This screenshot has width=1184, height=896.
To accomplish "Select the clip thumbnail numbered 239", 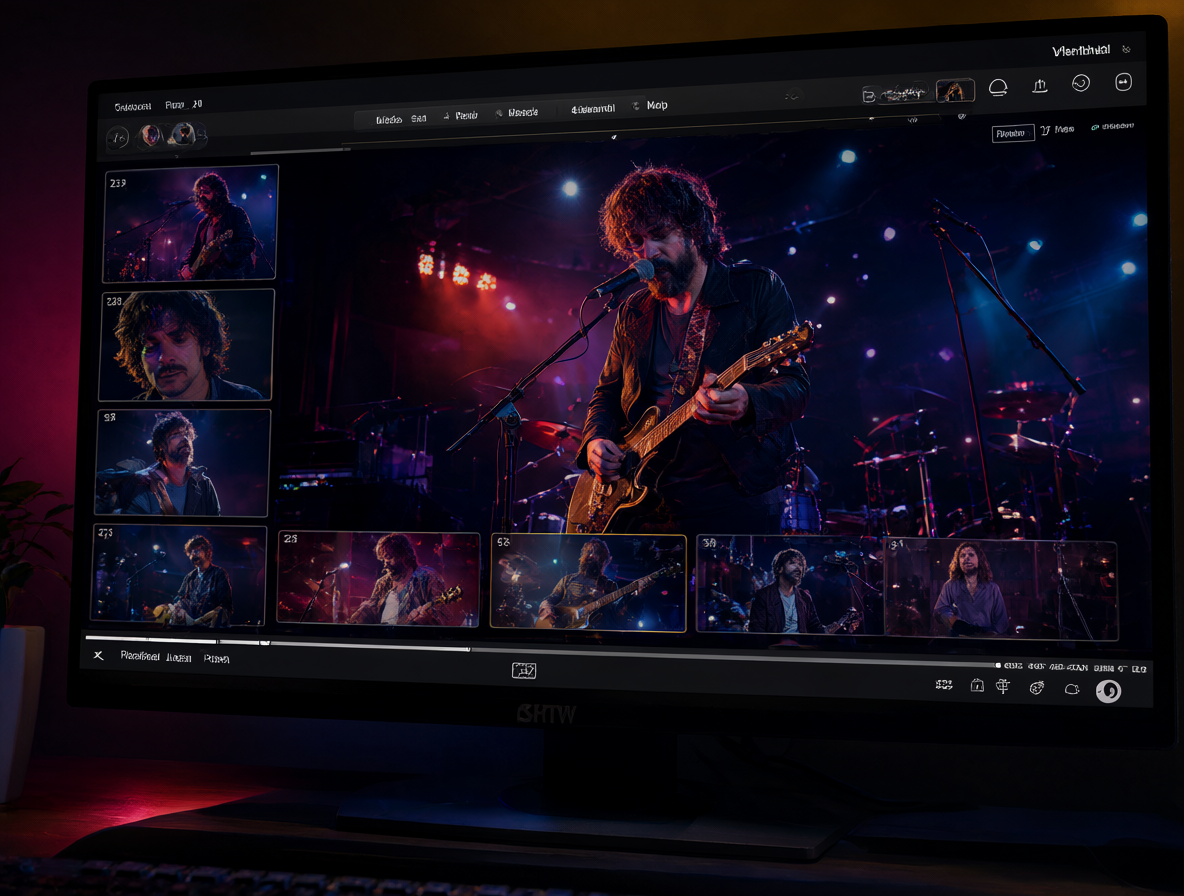I will [x=190, y=223].
